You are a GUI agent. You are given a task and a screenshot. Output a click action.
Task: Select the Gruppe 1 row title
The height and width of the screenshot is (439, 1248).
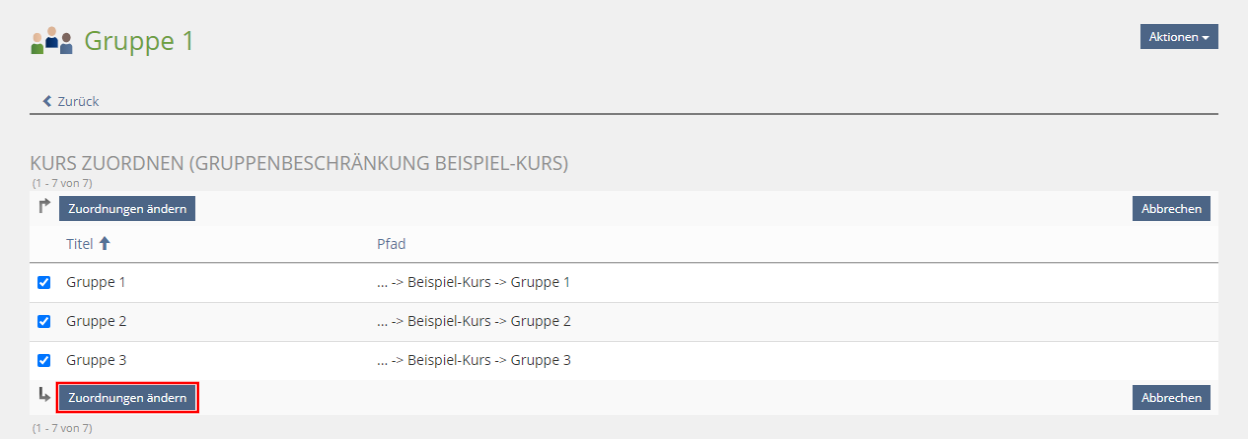(96, 282)
